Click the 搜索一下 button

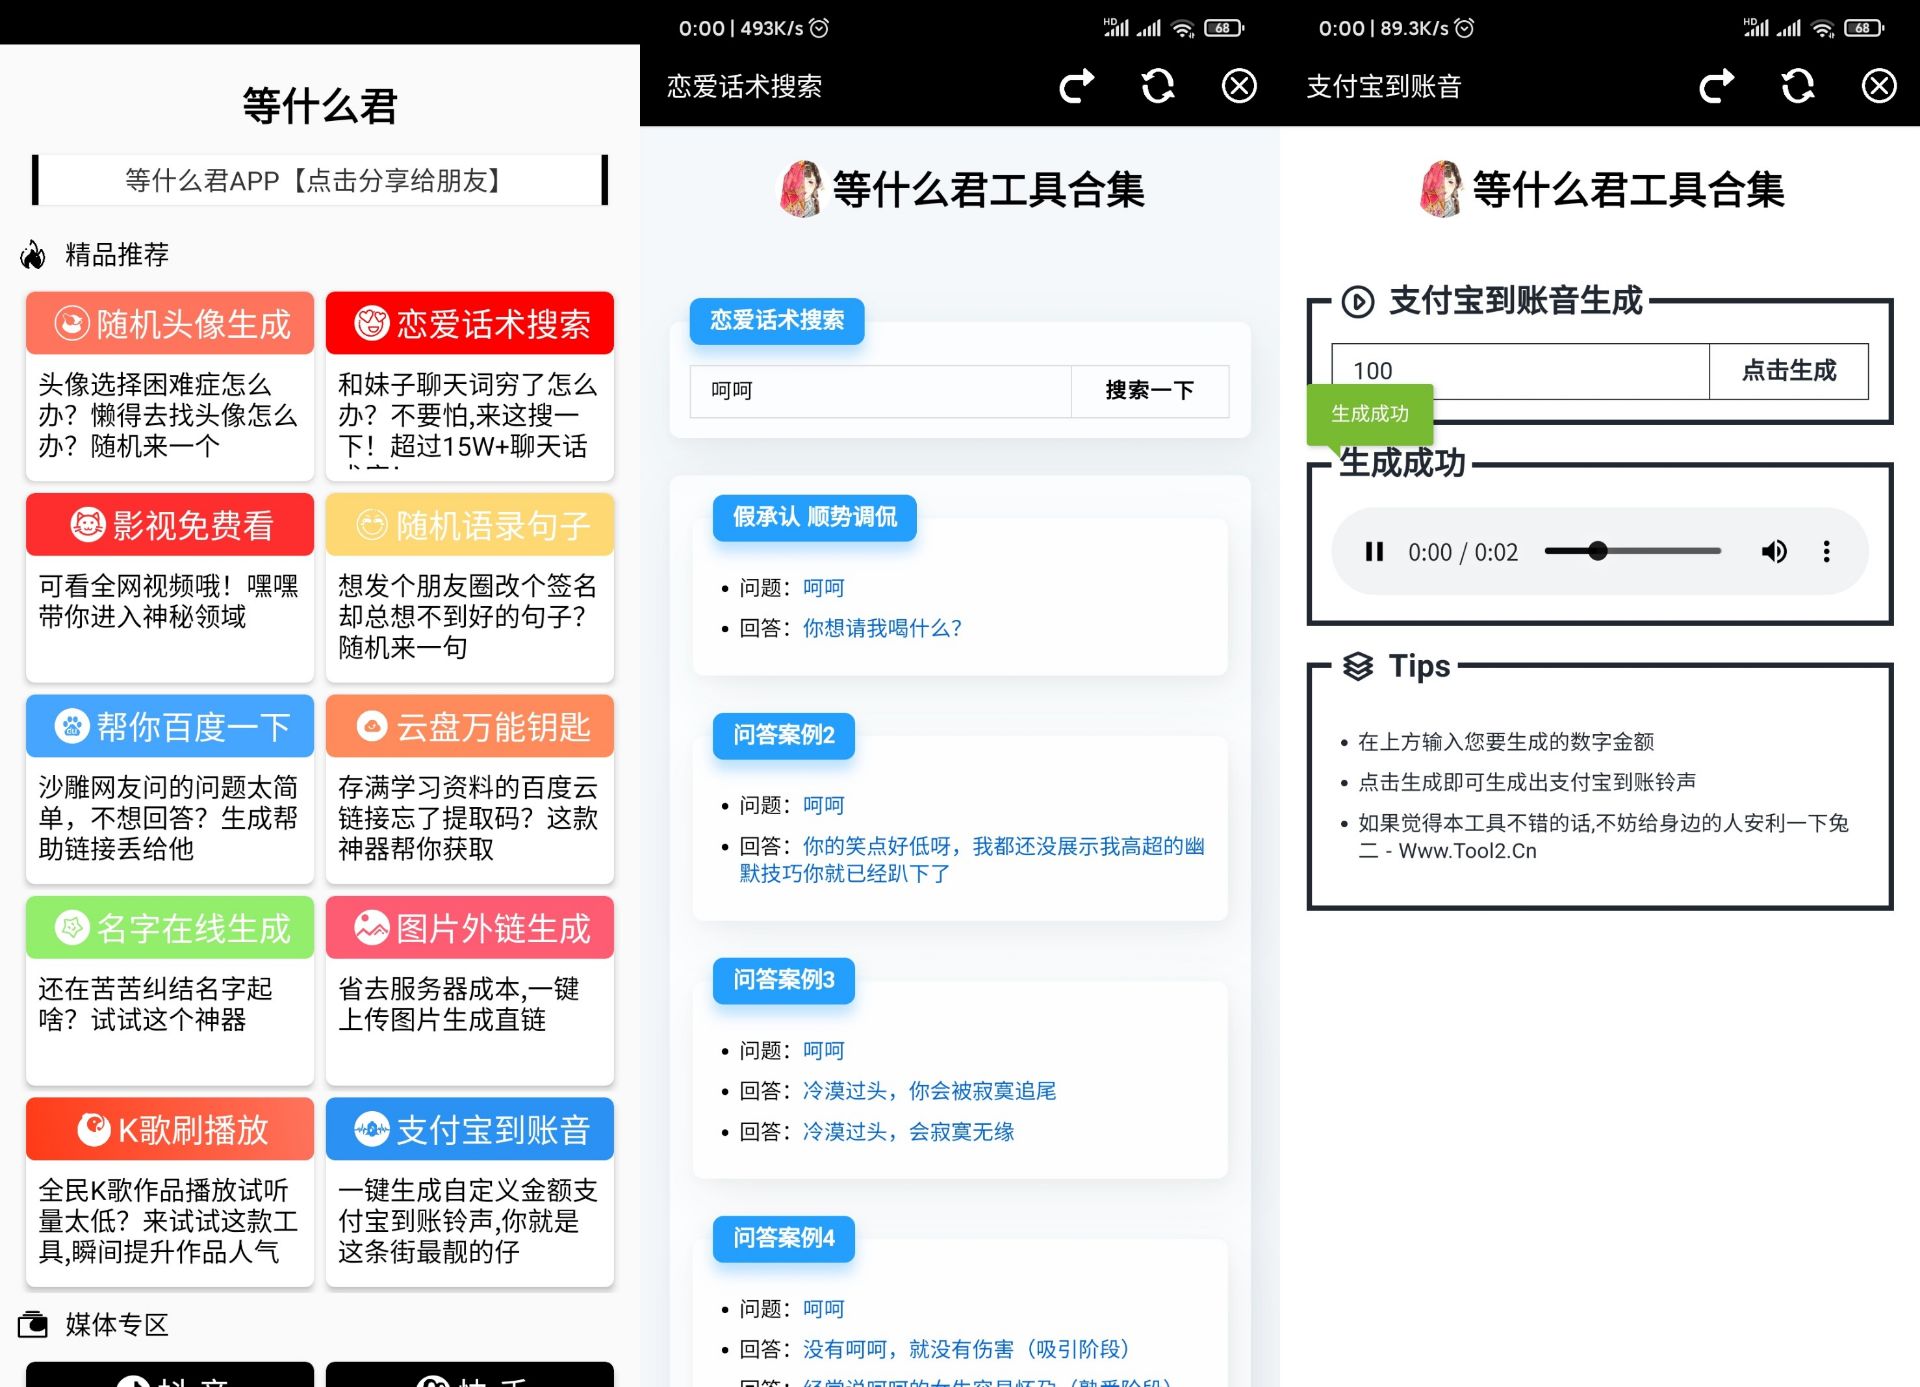coord(1150,391)
